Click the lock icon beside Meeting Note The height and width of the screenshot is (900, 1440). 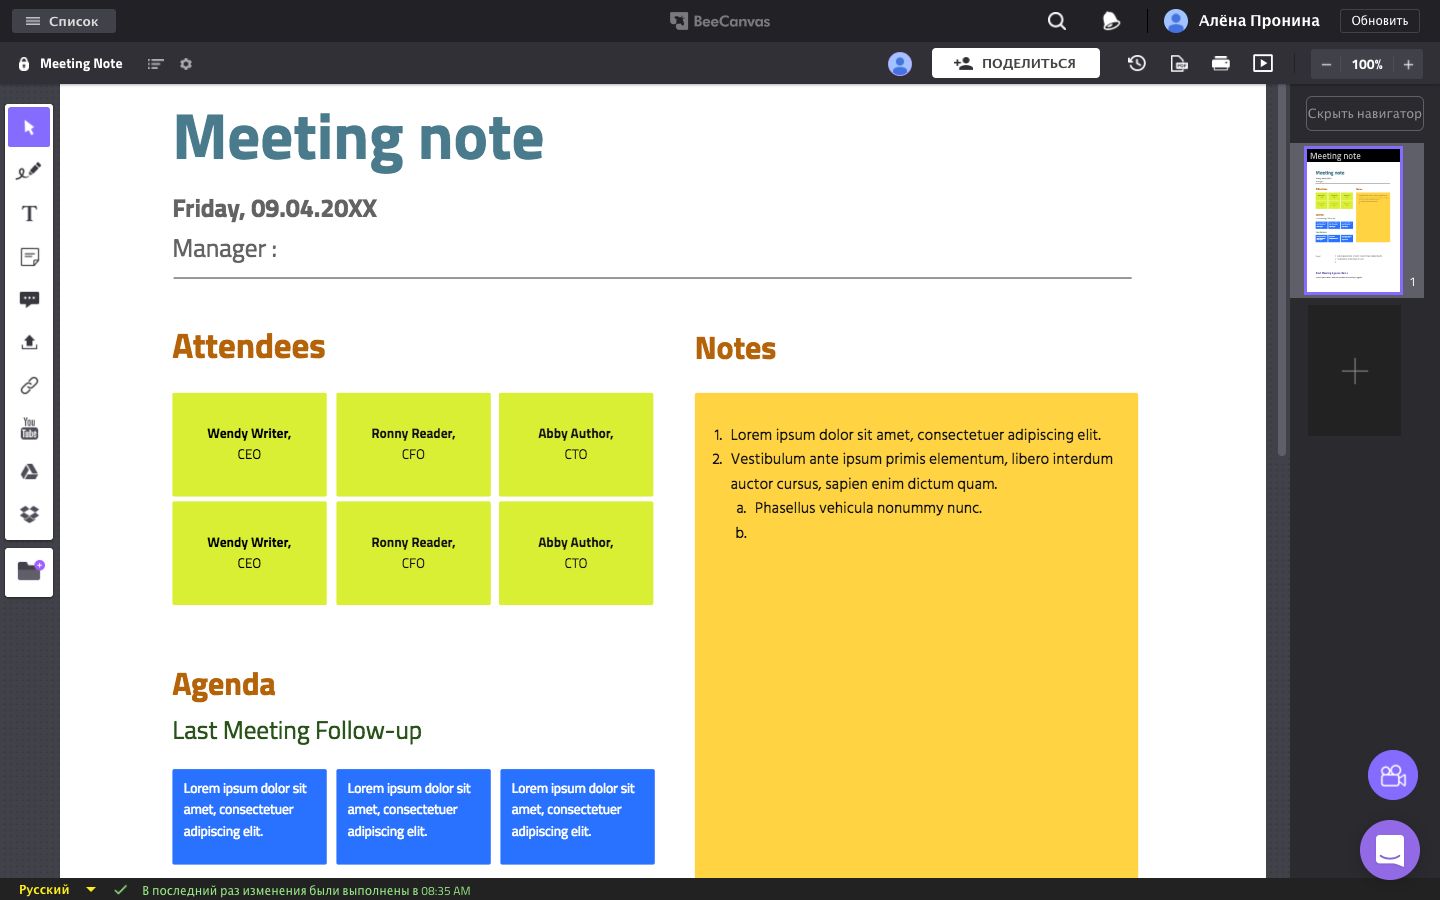tap(24, 64)
